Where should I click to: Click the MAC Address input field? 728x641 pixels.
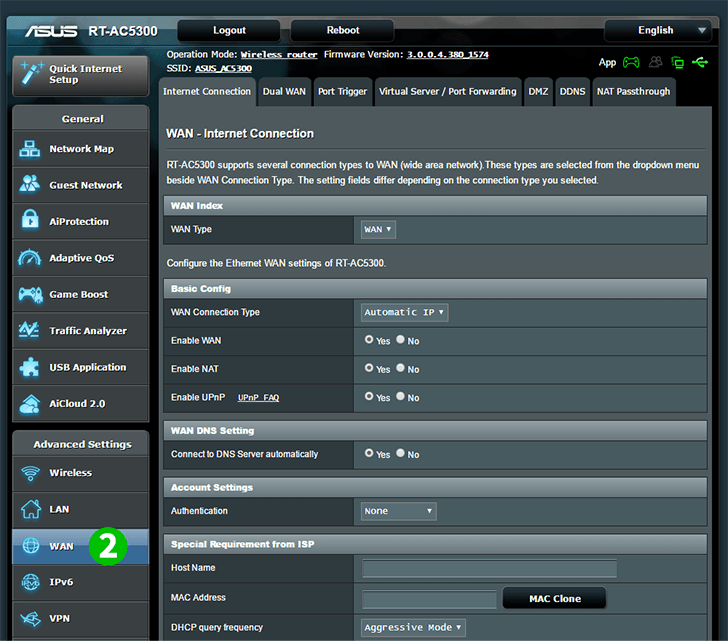(429, 599)
